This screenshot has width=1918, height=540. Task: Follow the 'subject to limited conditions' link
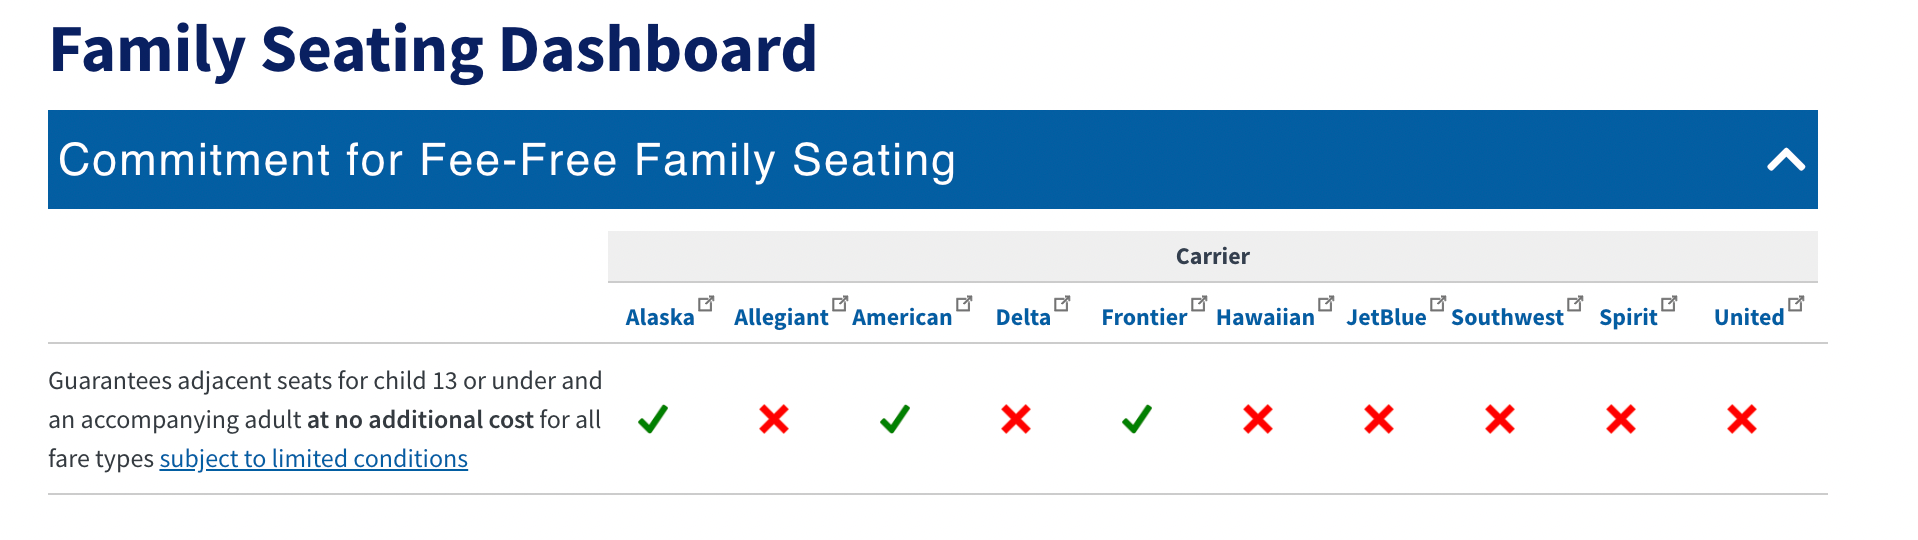tap(313, 459)
